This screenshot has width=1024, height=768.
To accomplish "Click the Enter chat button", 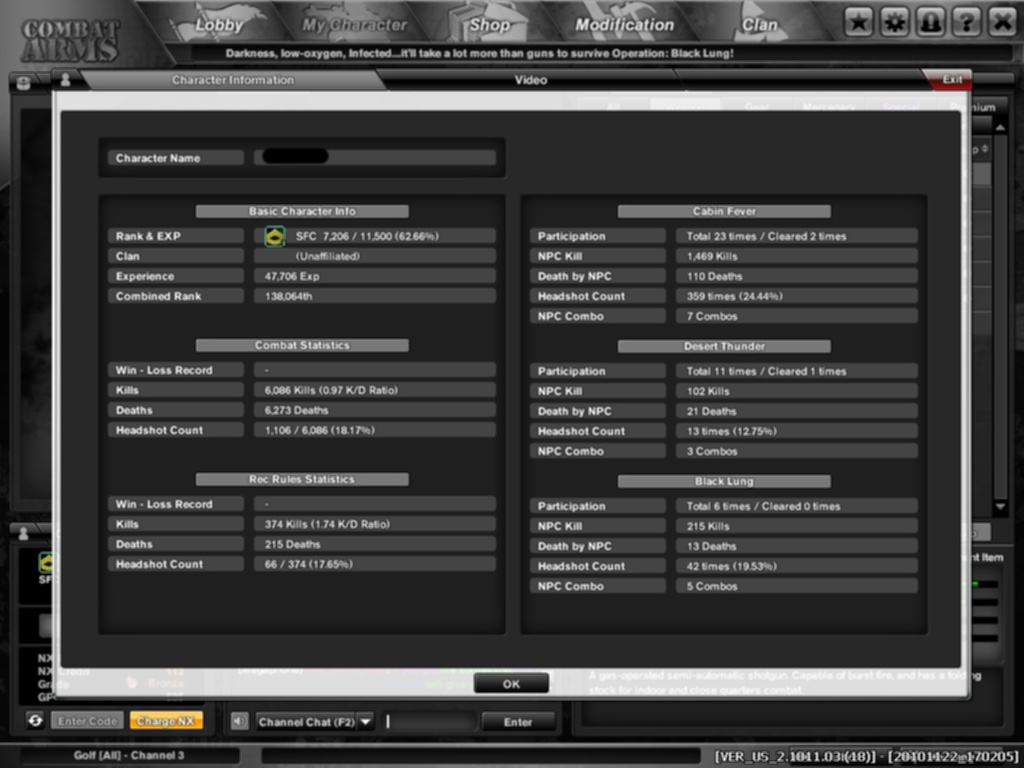I will click(518, 722).
